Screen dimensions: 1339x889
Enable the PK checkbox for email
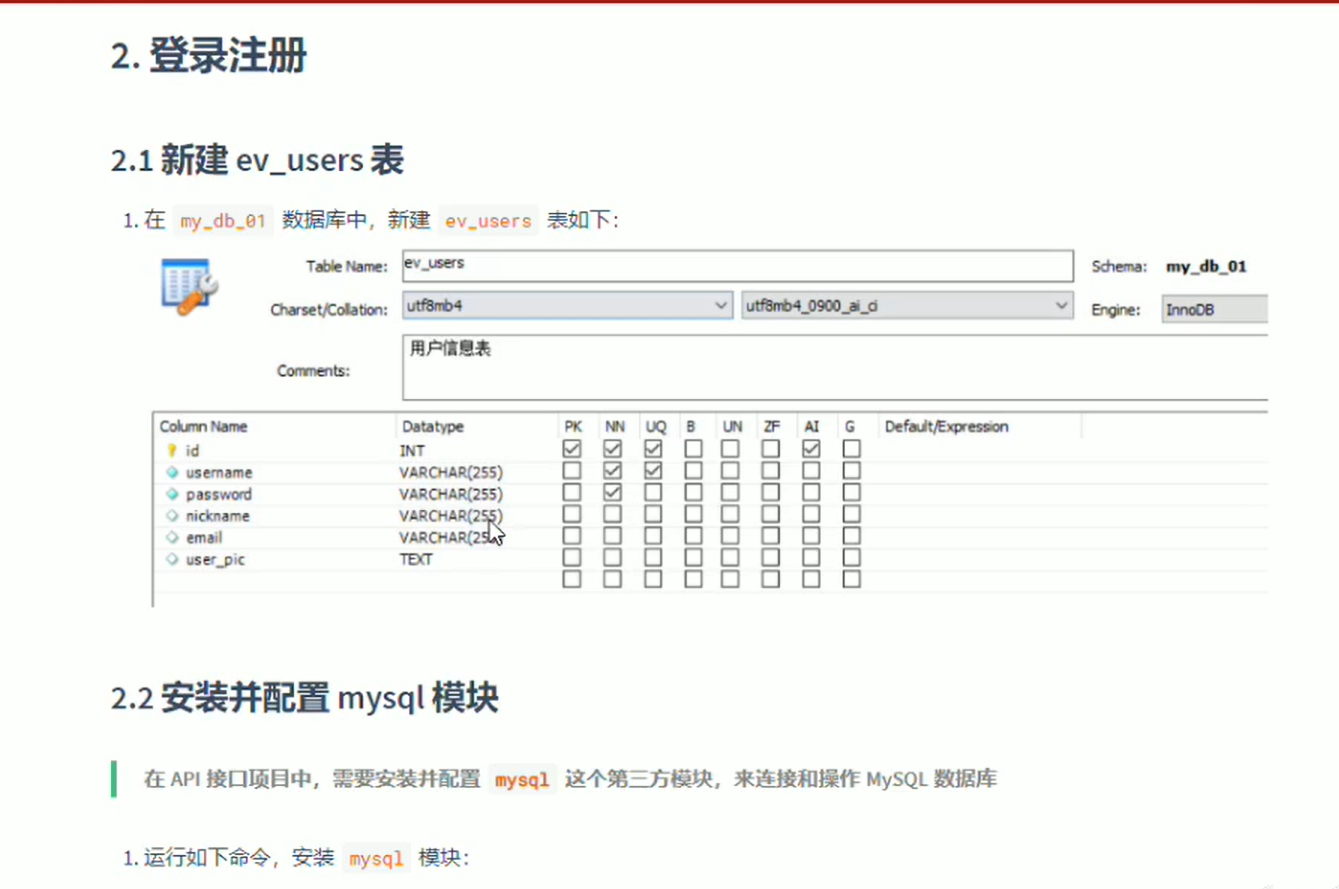pyautogui.click(x=572, y=536)
